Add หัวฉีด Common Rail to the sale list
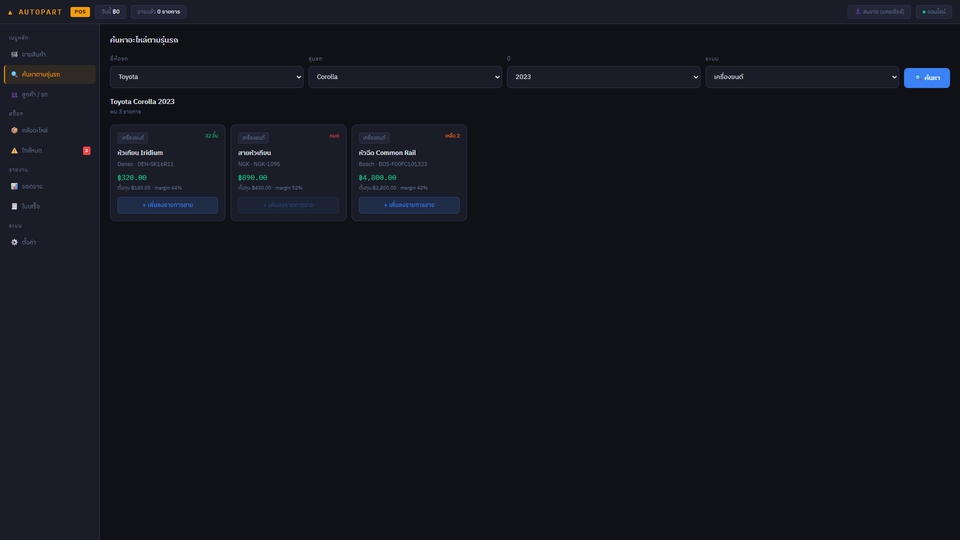The width and height of the screenshot is (960, 540). tap(409, 205)
